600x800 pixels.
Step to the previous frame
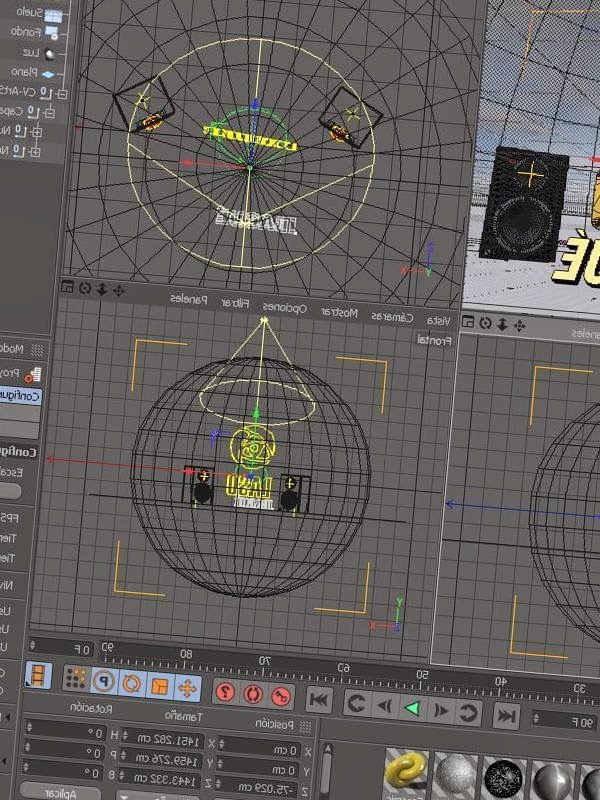point(440,711)
